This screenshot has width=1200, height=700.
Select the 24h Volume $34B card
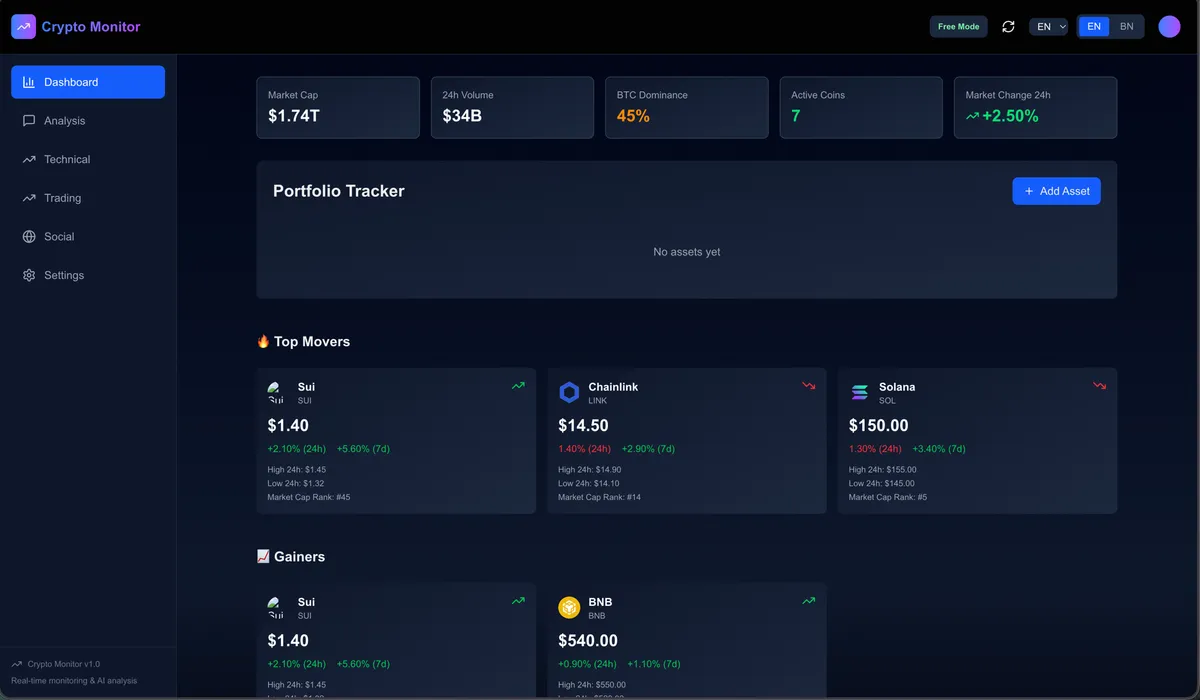pos(512,107)
